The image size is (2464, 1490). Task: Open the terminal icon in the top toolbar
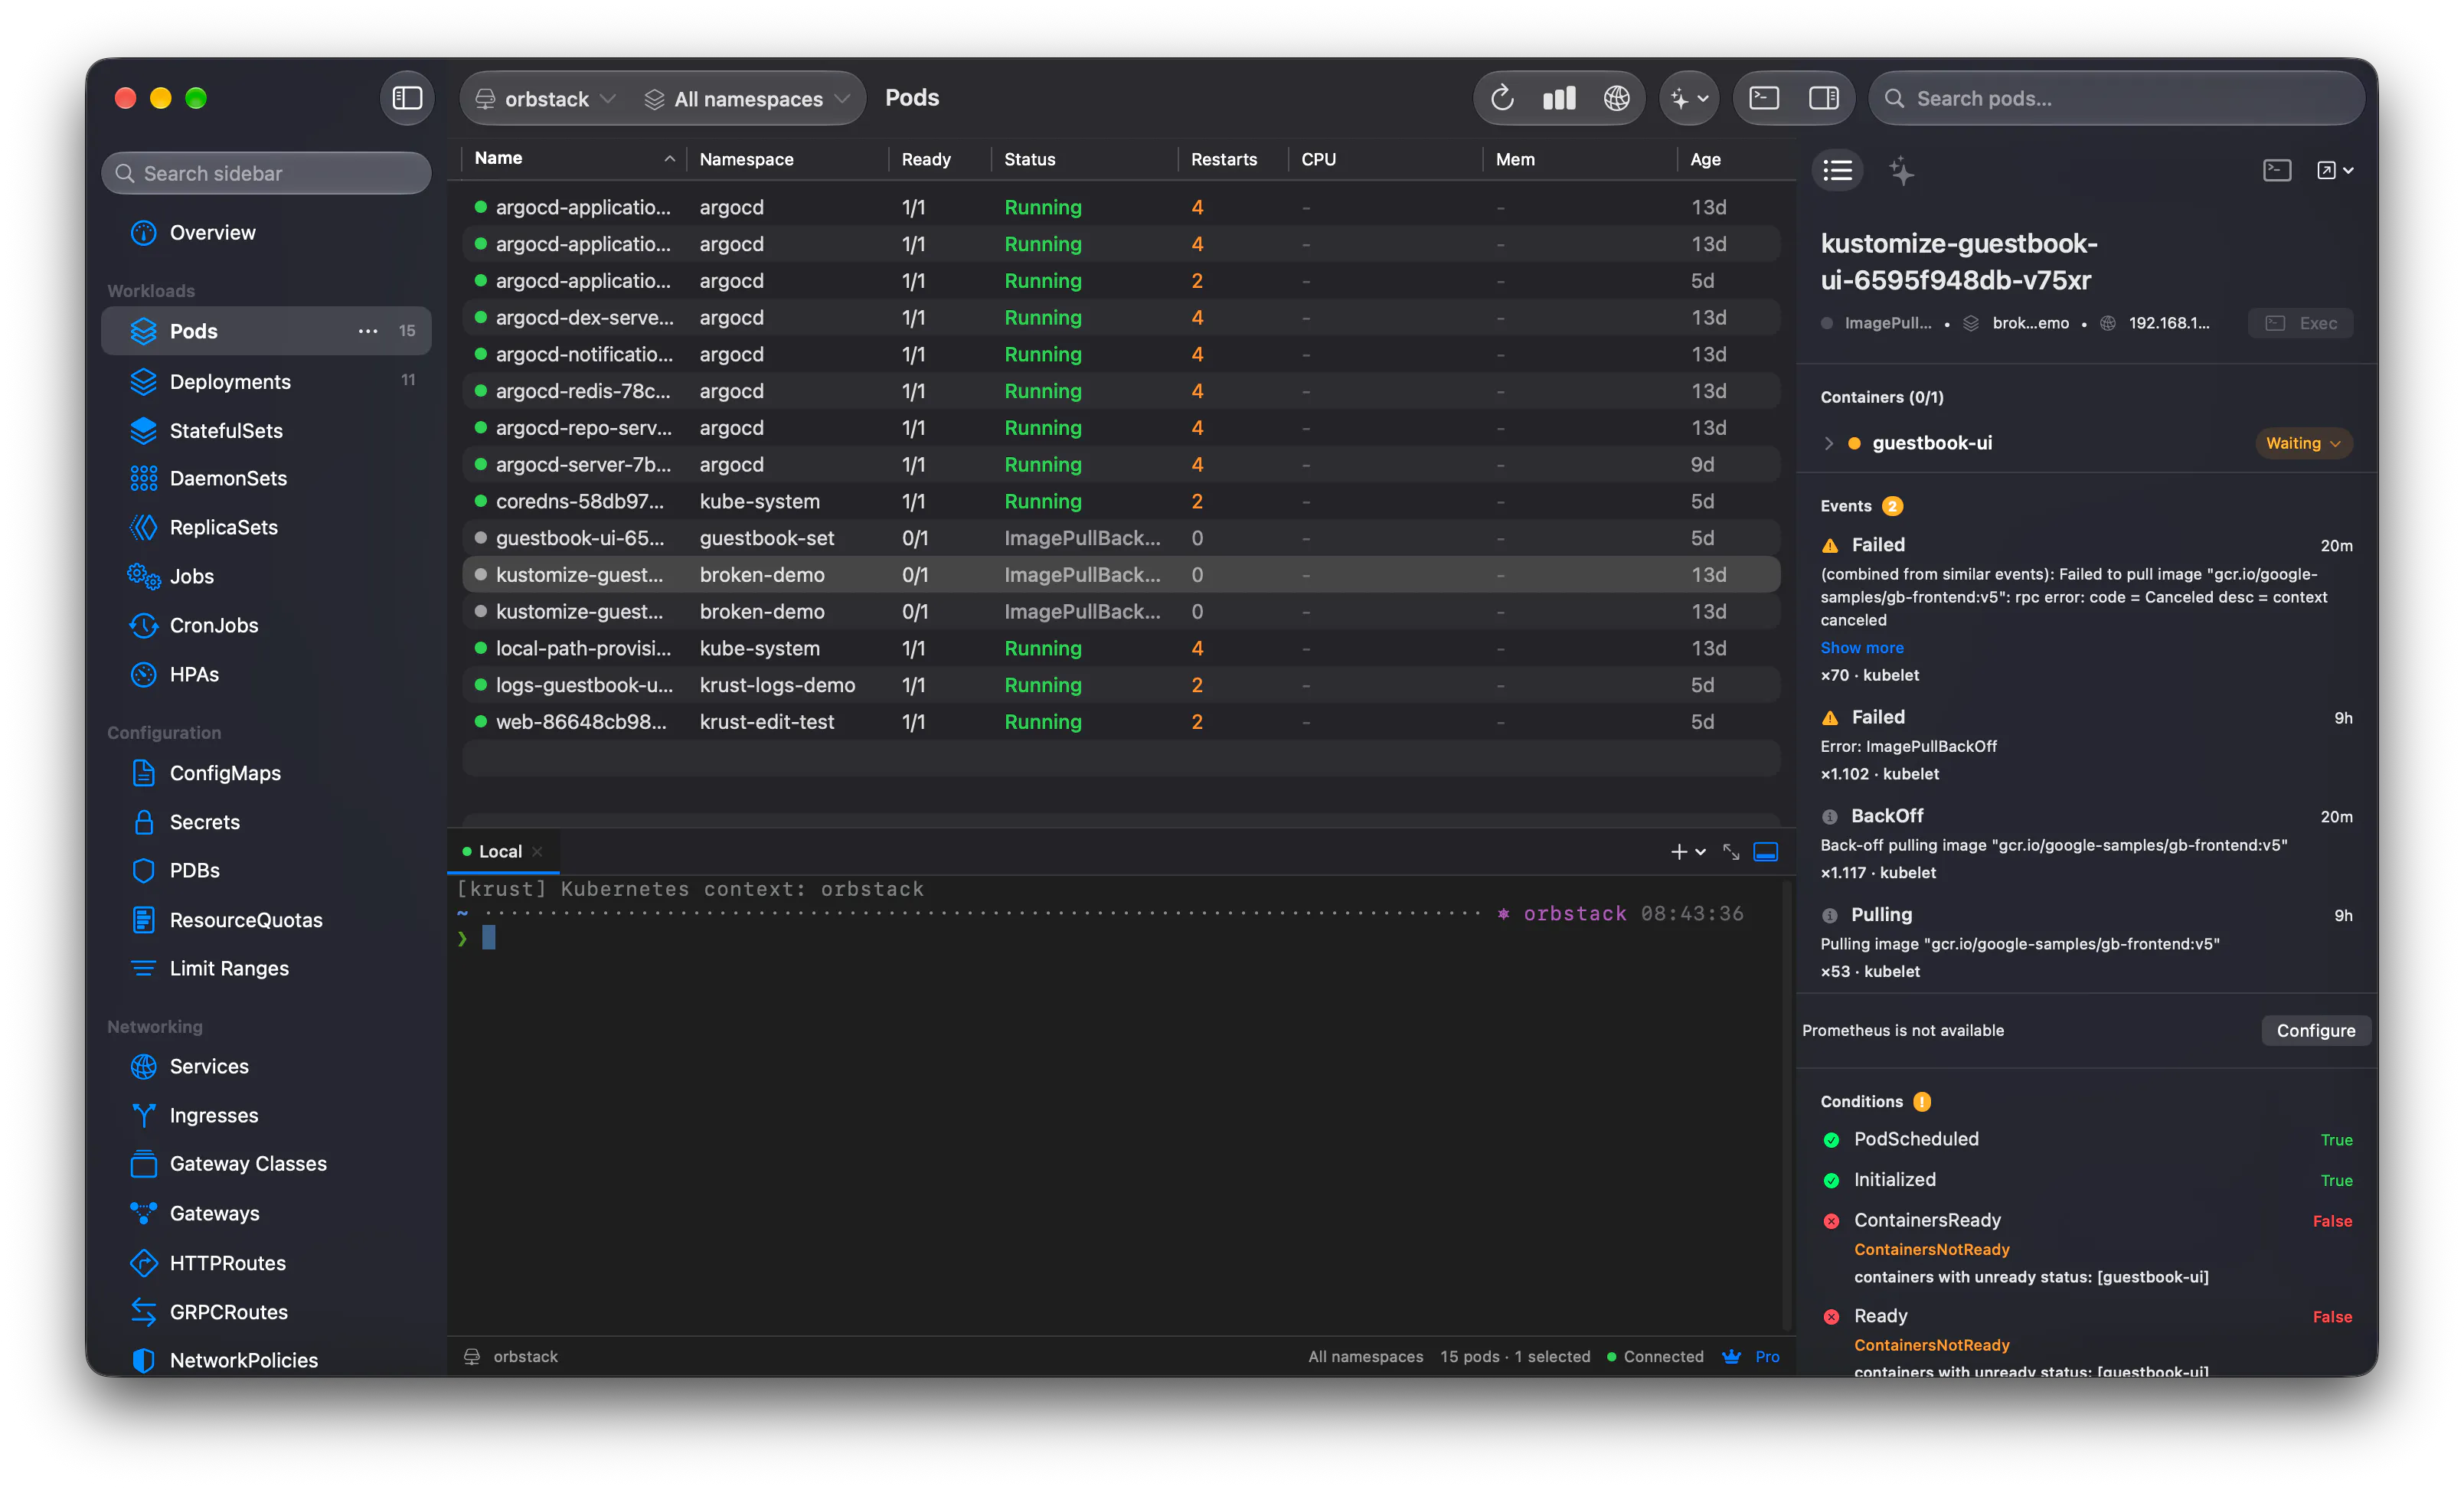(x=1764, y=98)
